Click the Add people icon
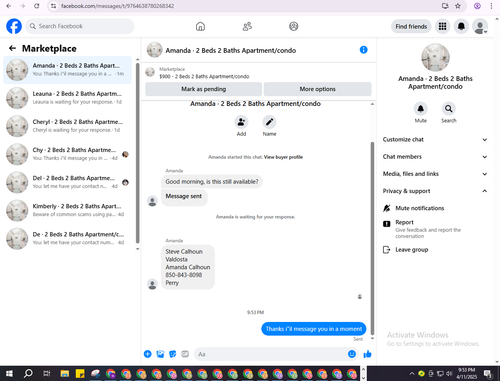The width and height of the screenshot is (500, 381). [x=241, y=122]
